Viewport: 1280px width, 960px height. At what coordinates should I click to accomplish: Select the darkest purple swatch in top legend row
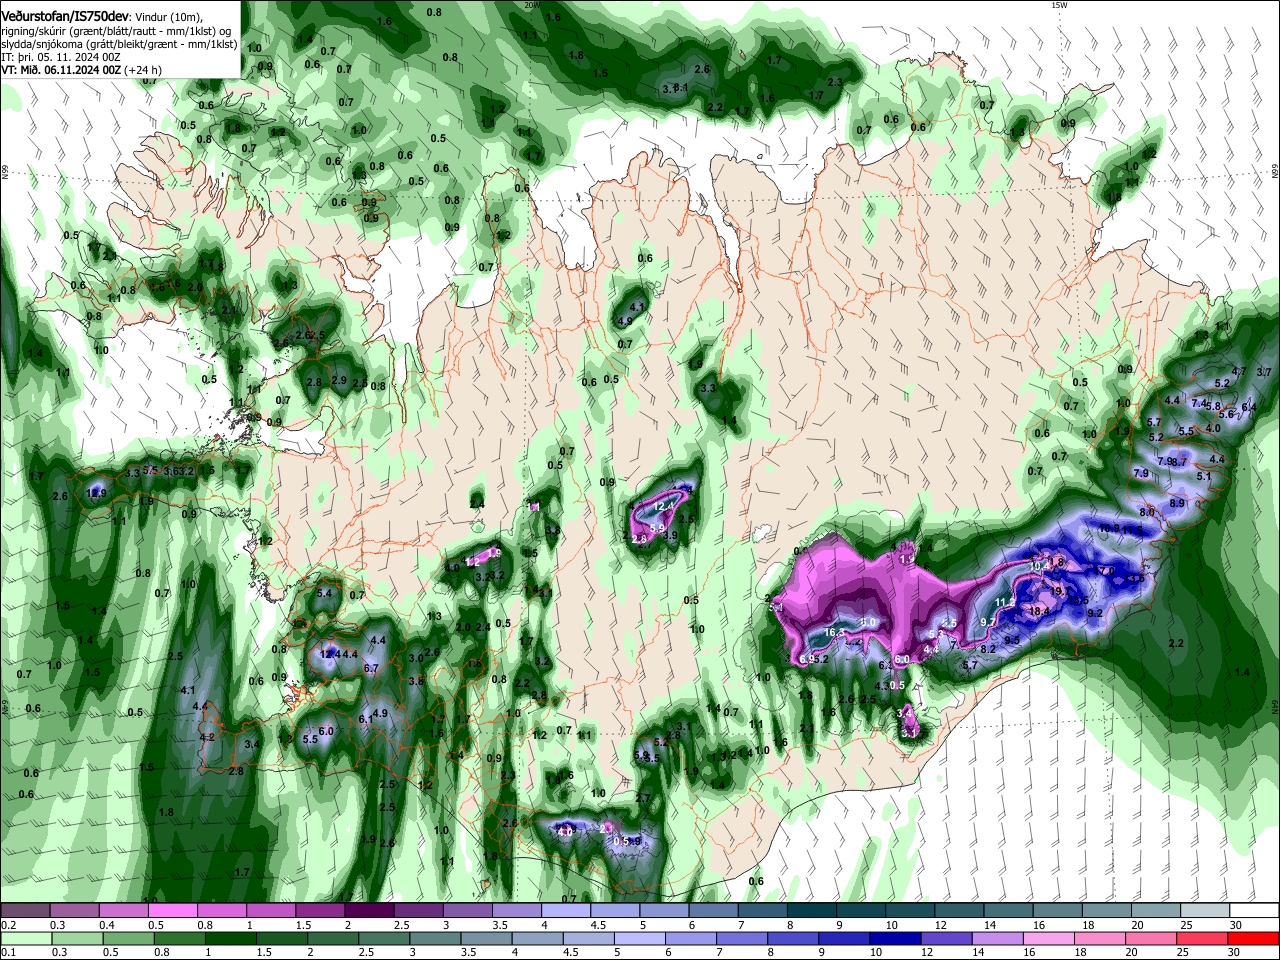[367, 910]
